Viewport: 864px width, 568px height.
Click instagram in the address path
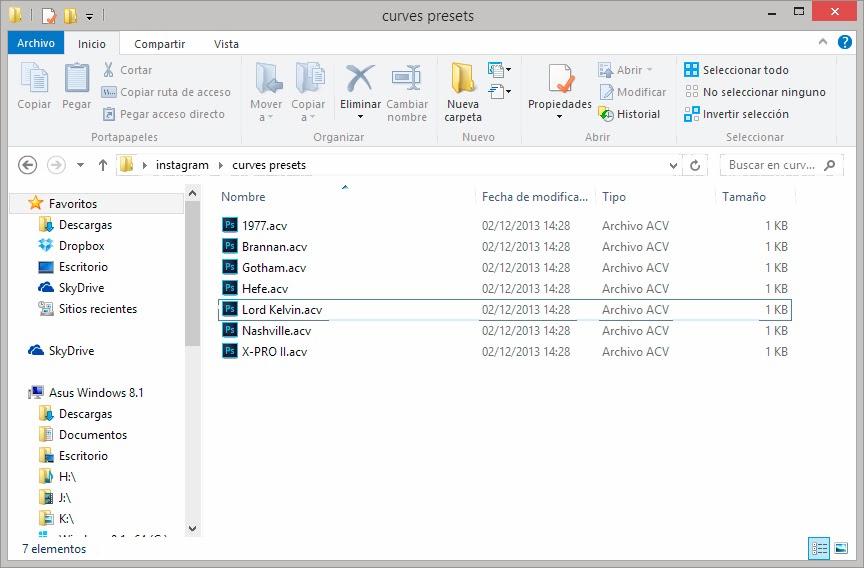[x=182, y=165]
